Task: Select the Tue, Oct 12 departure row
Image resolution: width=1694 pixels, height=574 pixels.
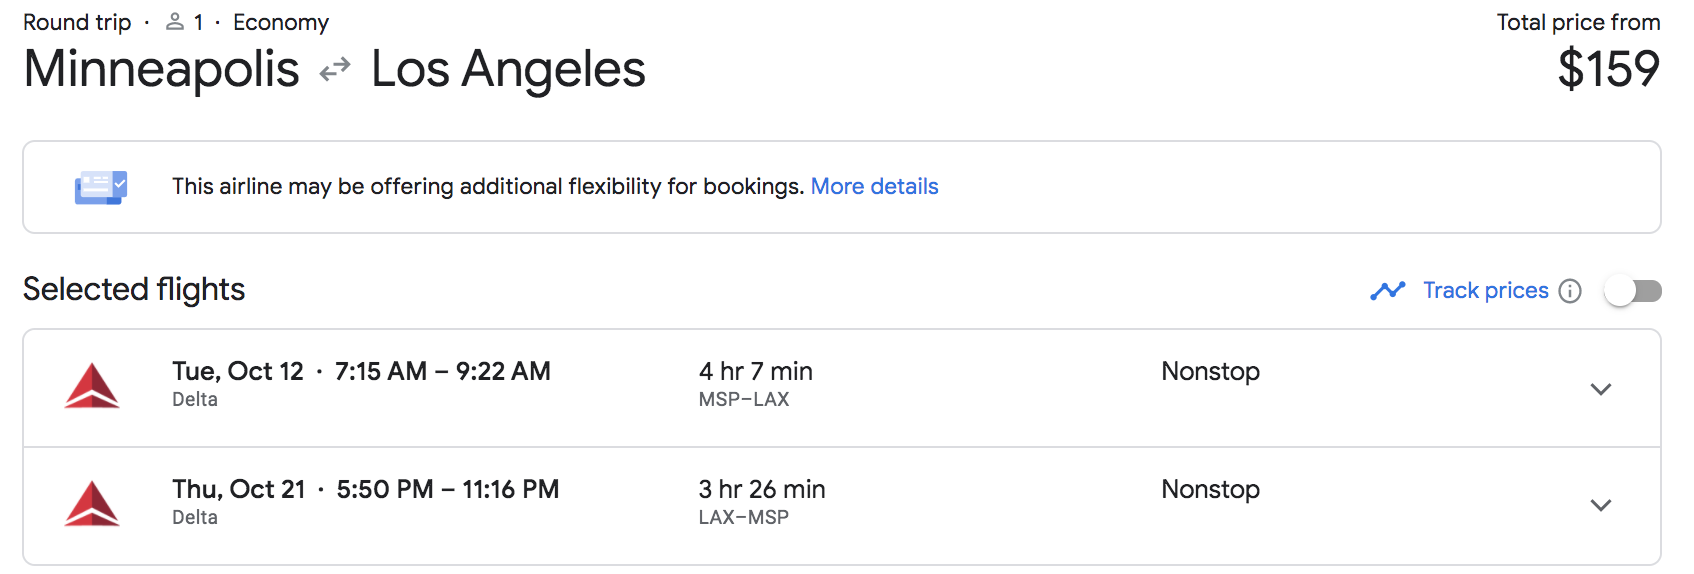Action: pos(842,388)
